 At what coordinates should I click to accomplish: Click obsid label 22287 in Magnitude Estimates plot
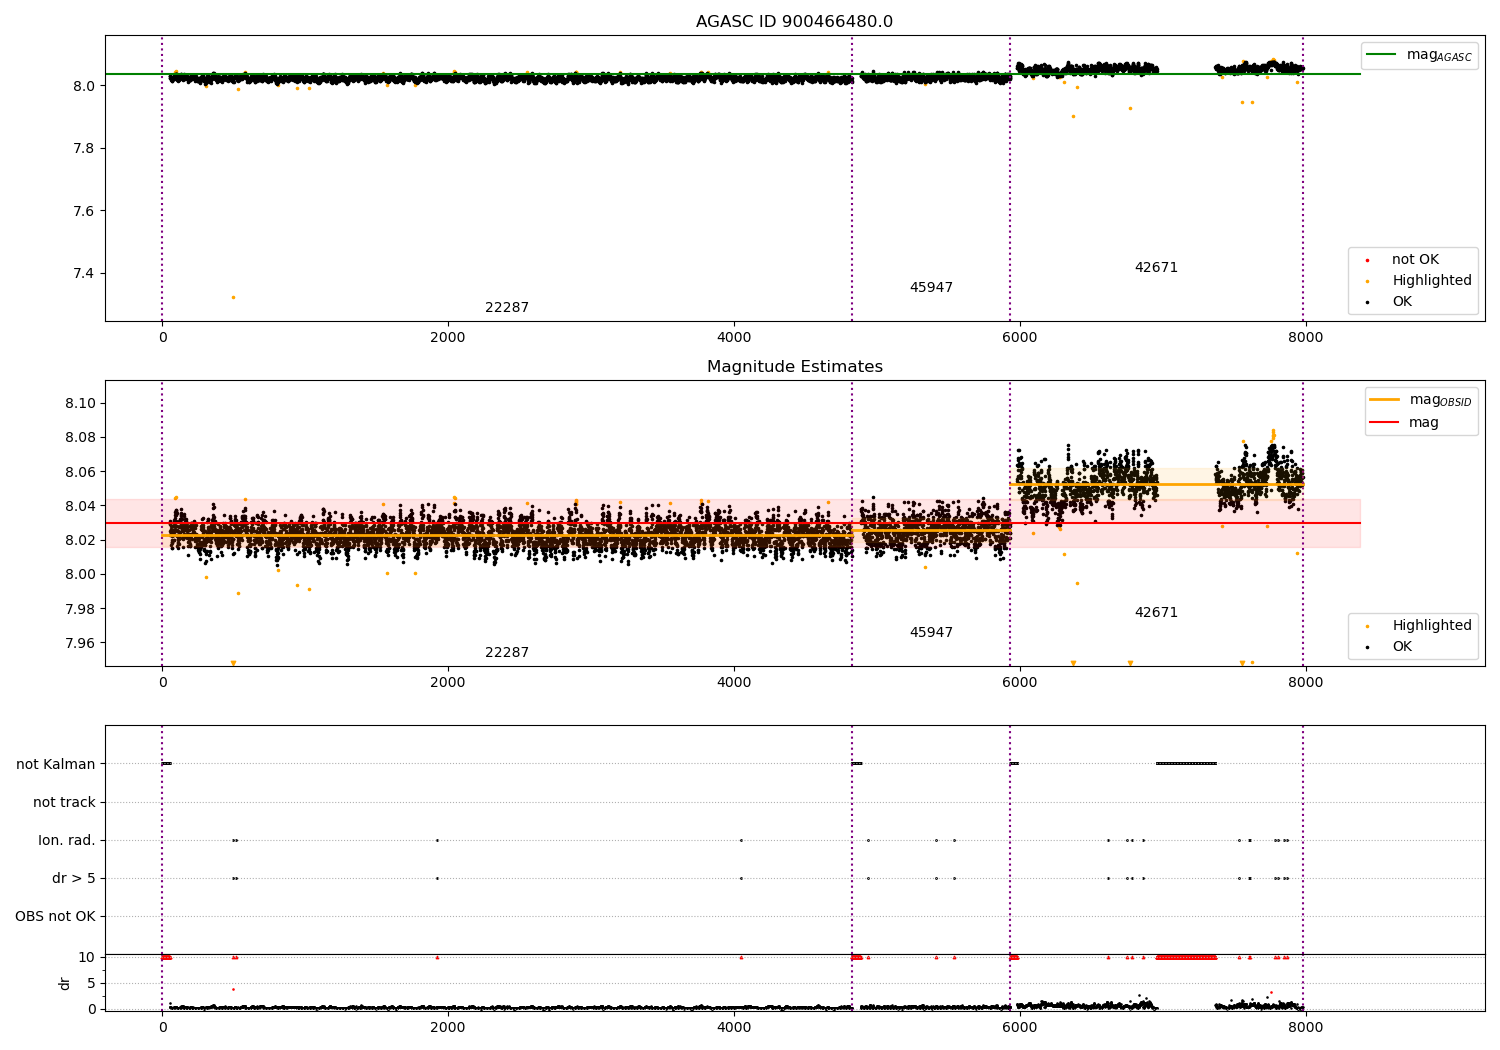(x=507, y=653)
